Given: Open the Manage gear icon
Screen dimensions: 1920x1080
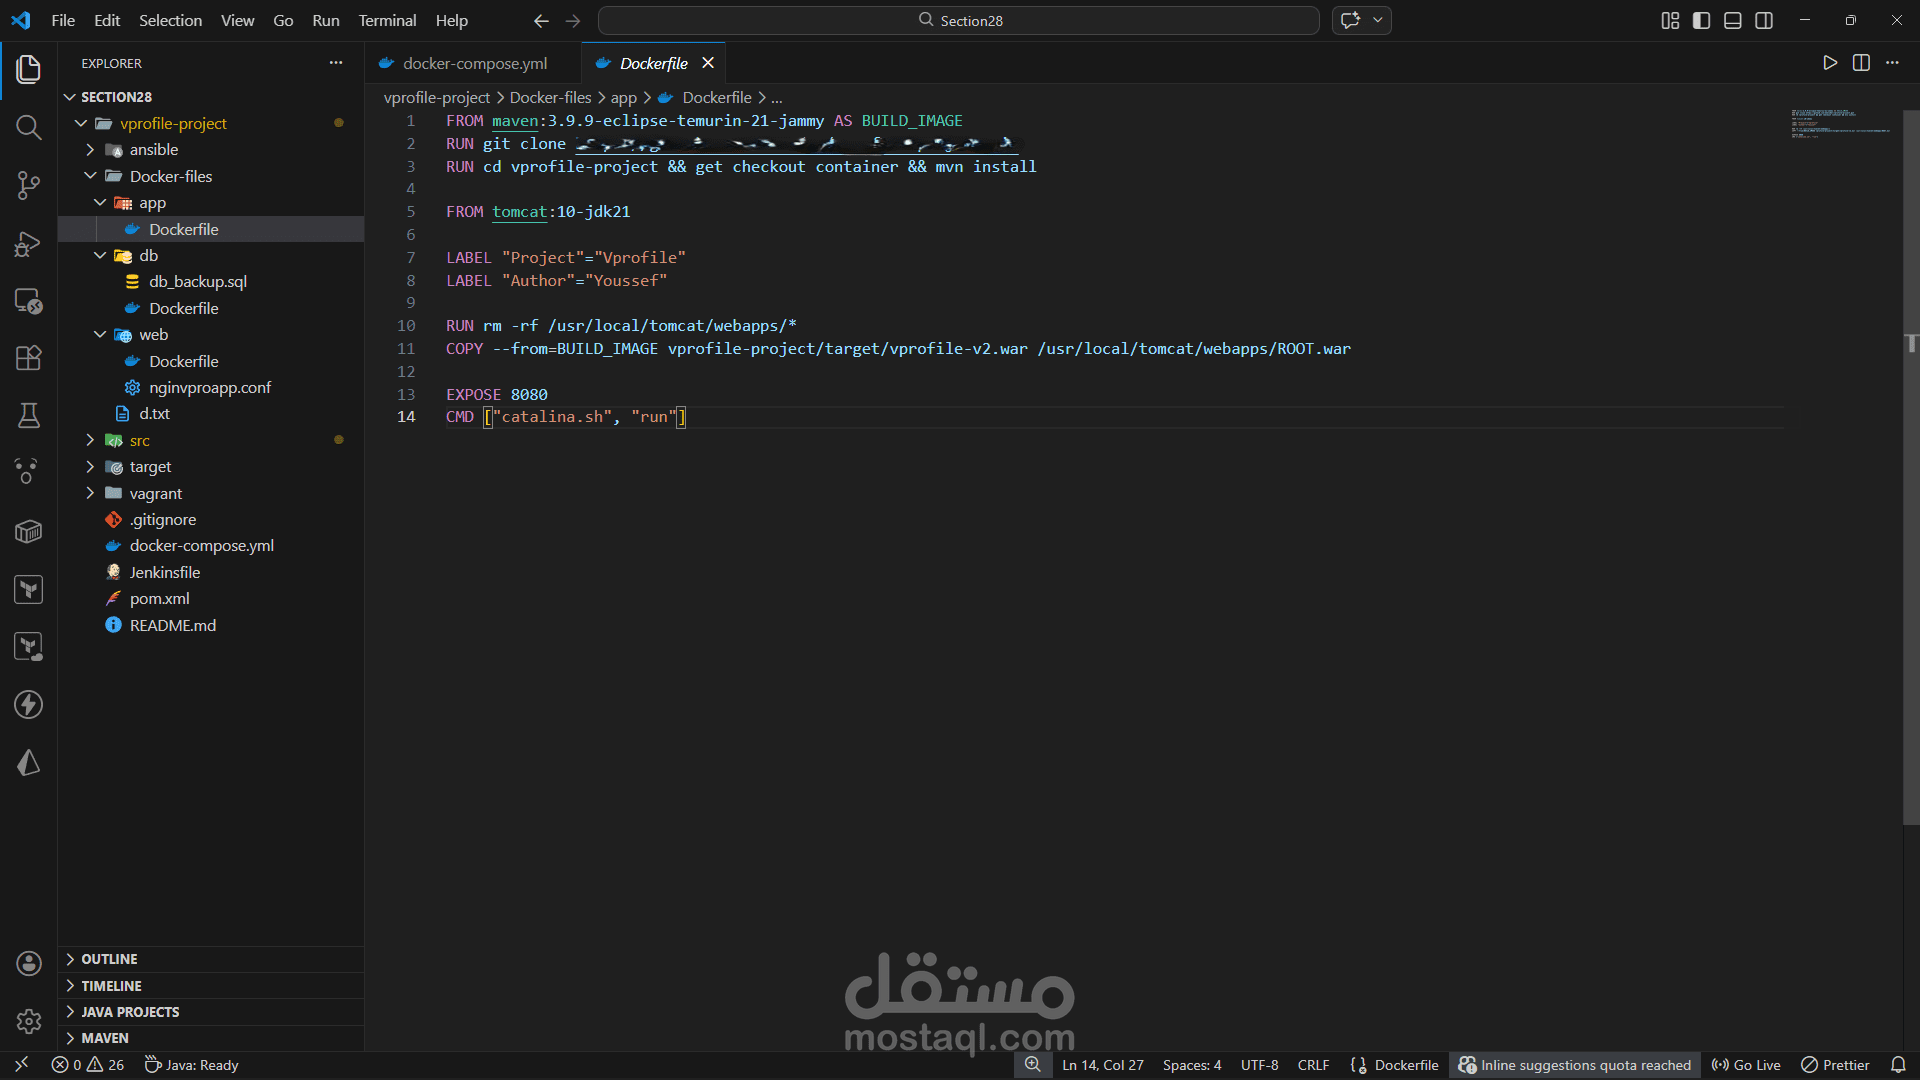Looking at the screenshot, I should pos(28,1021).
